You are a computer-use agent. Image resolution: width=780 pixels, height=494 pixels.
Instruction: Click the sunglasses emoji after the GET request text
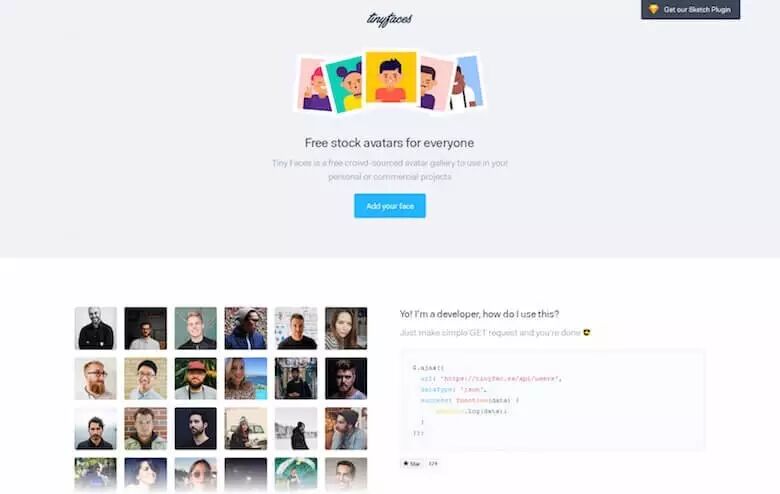587,332
